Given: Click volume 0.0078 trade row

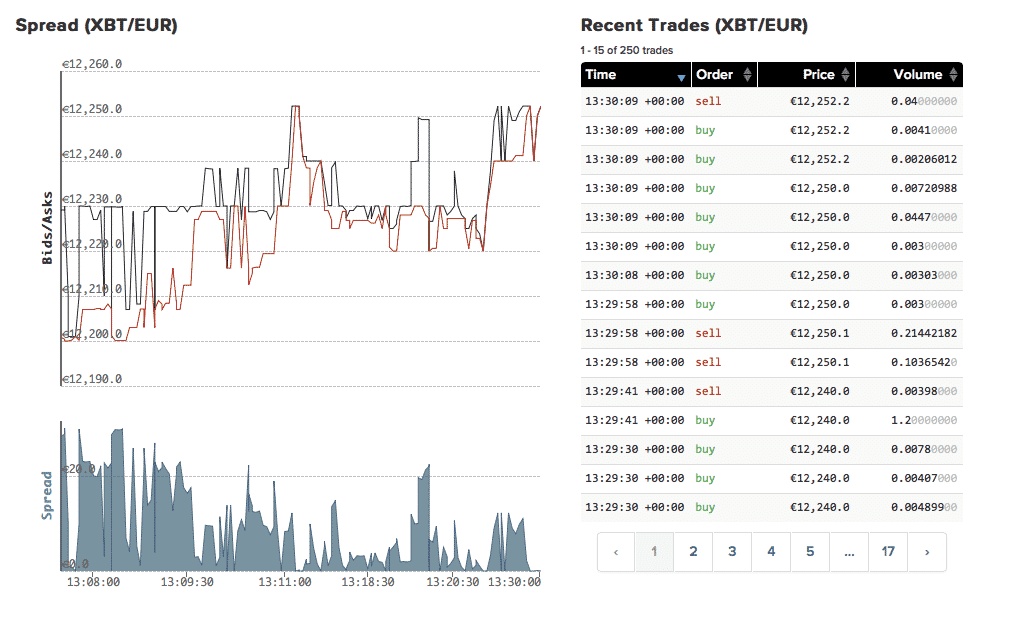Looking at the screenshot, I should (772, 449).
